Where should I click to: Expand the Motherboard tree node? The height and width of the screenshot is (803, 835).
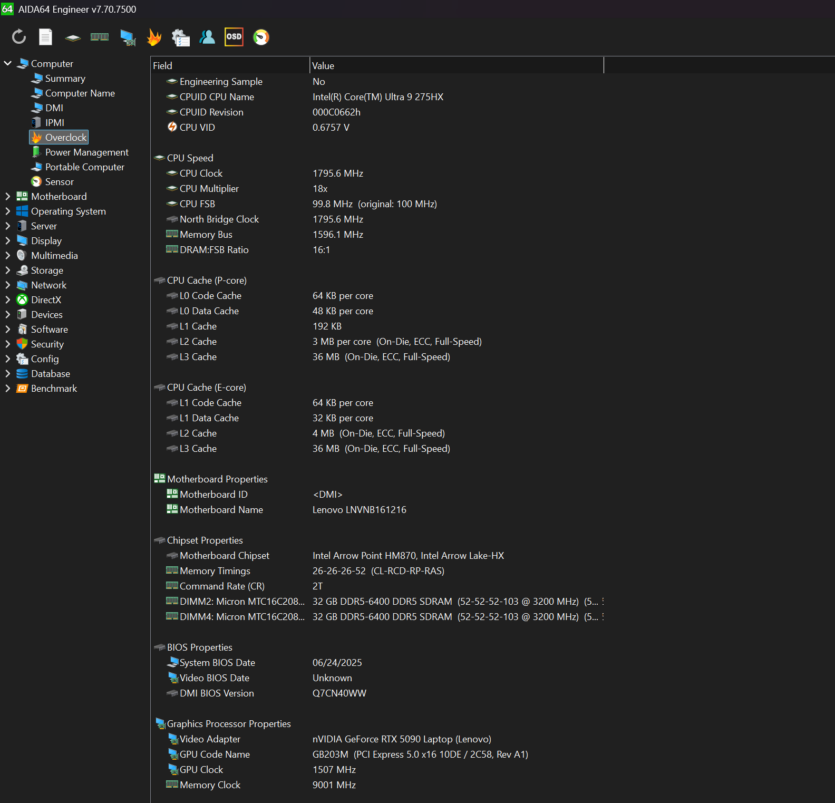pyautogui.click(x=7, y=196)
